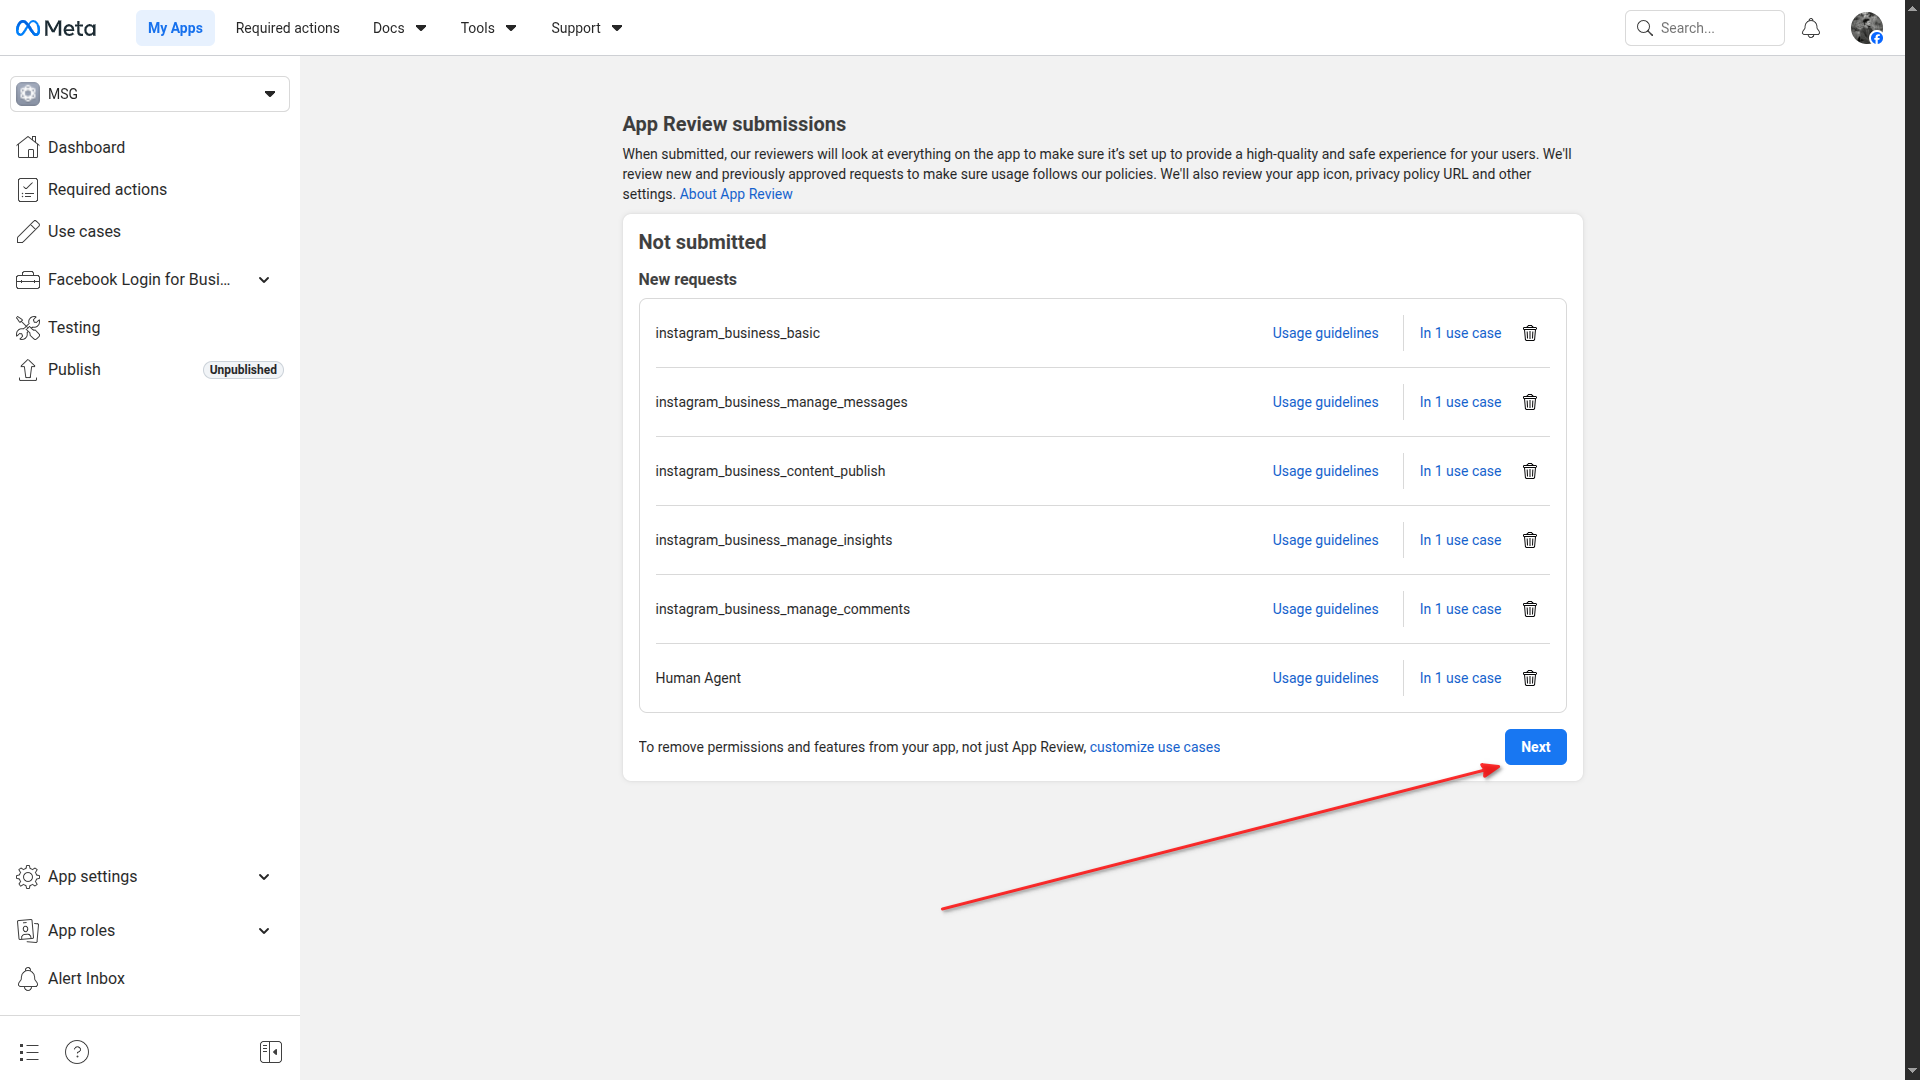
Task: Open the list icon at sidebar bottom
Action: [29, 1052]
